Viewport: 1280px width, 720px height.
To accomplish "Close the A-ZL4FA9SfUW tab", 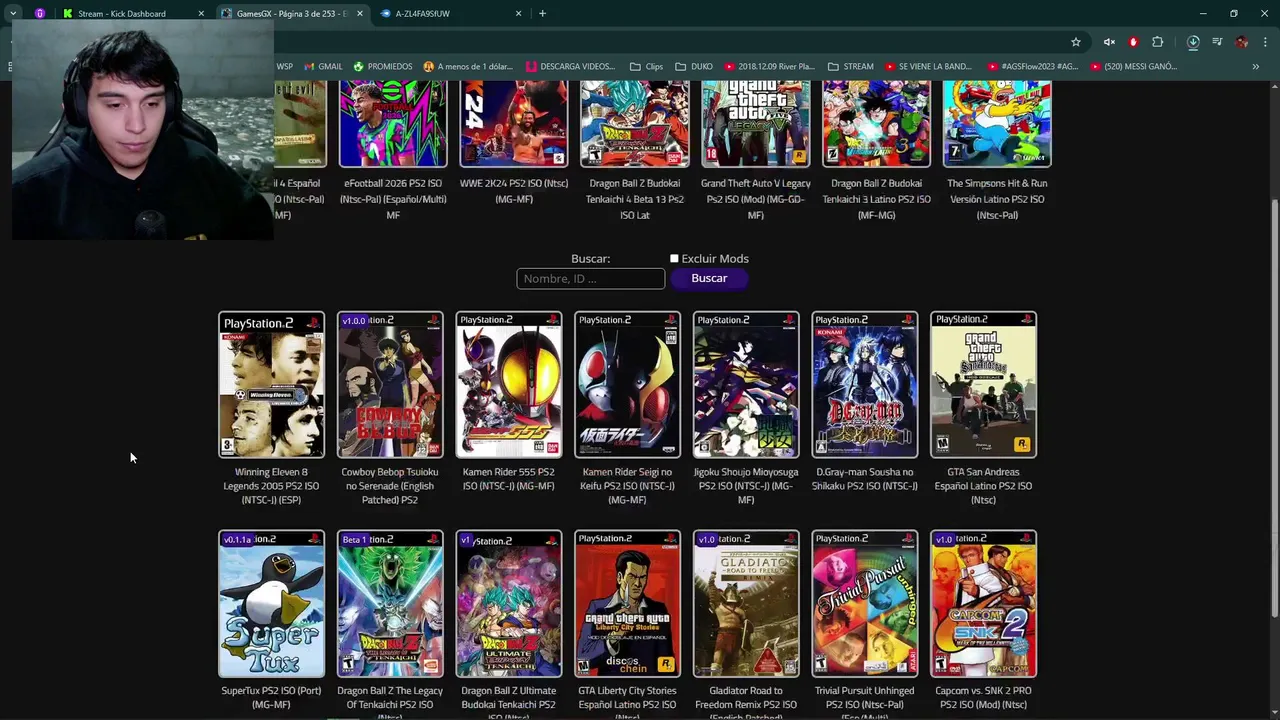I will point(518,13).
